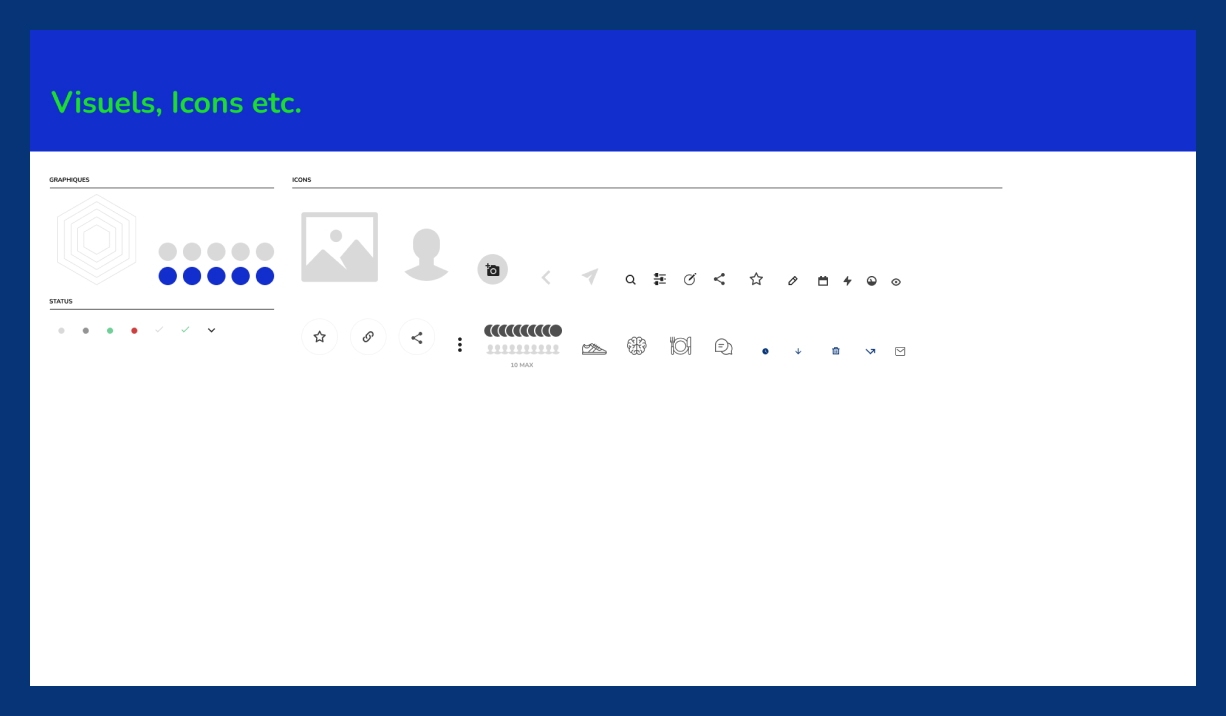Click the green checkmark status

click(x=185, y=330)
